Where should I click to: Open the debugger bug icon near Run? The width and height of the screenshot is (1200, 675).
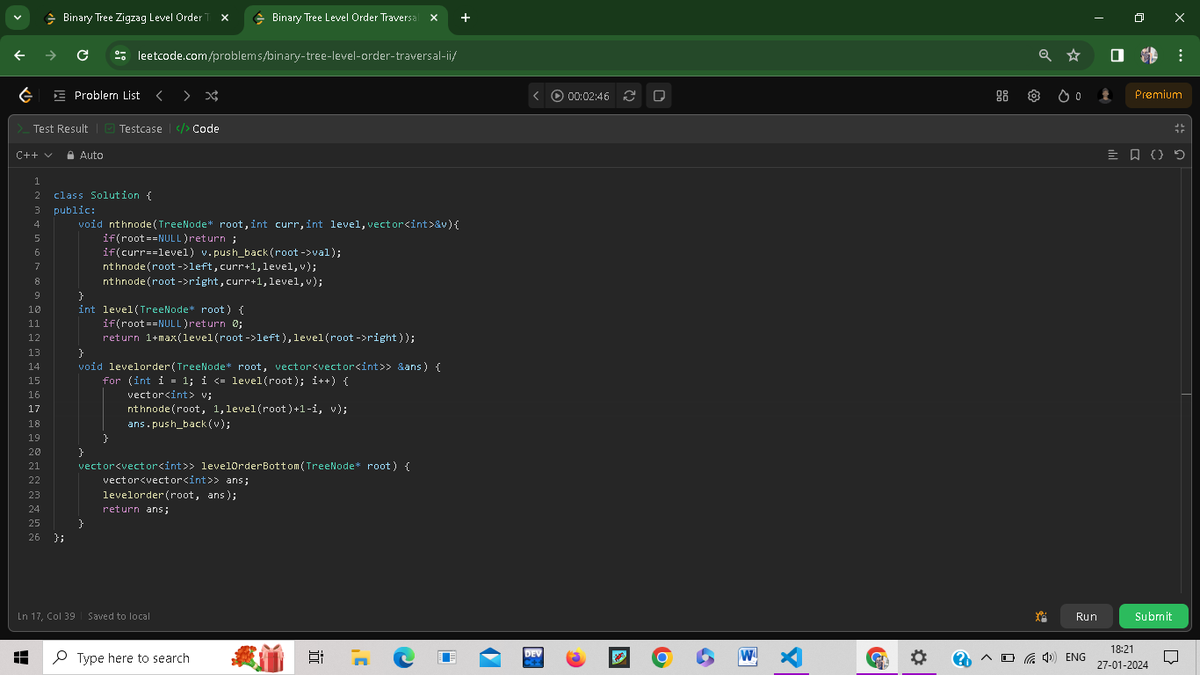[1042, 617]
